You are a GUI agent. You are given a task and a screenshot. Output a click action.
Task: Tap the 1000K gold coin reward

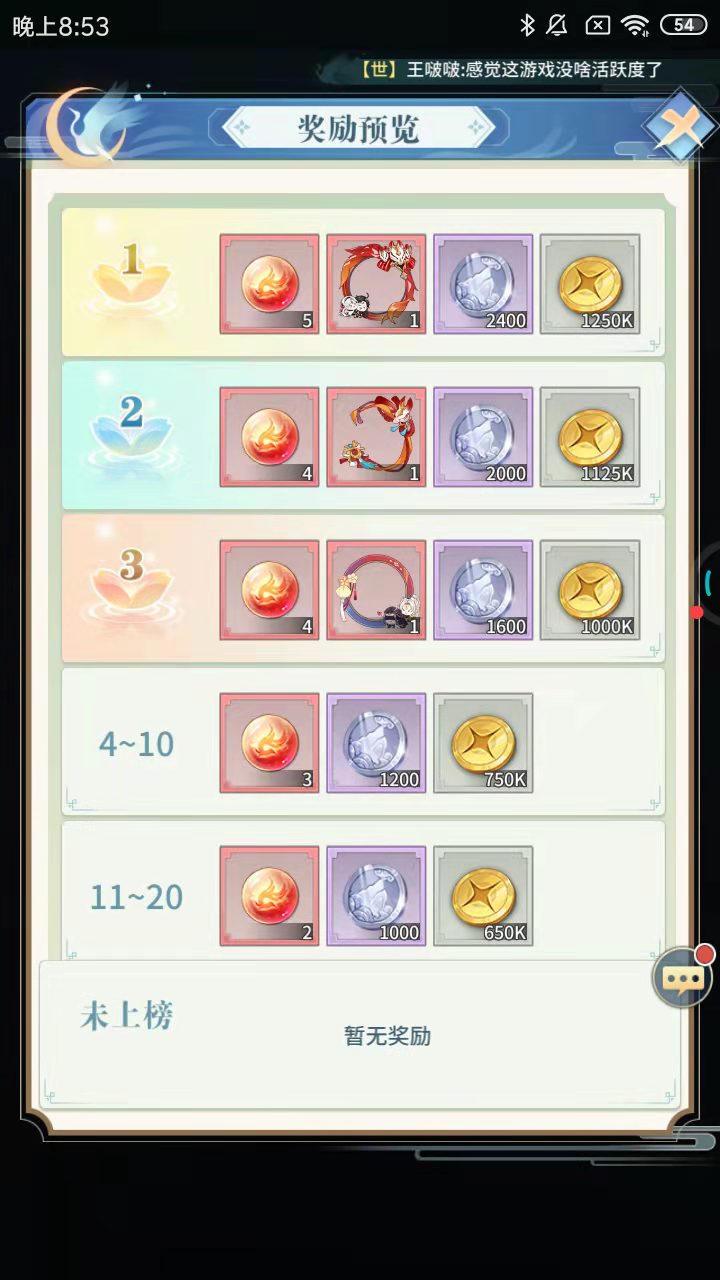[590, 590]
